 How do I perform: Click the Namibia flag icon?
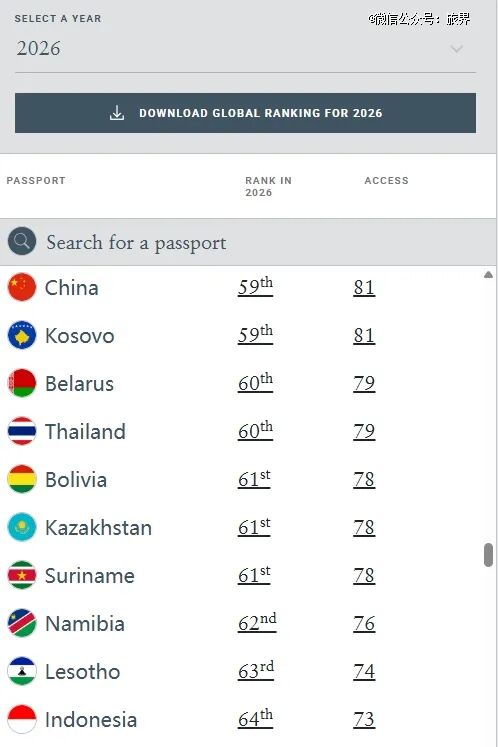pyautogui.click(x=22, y=623)
